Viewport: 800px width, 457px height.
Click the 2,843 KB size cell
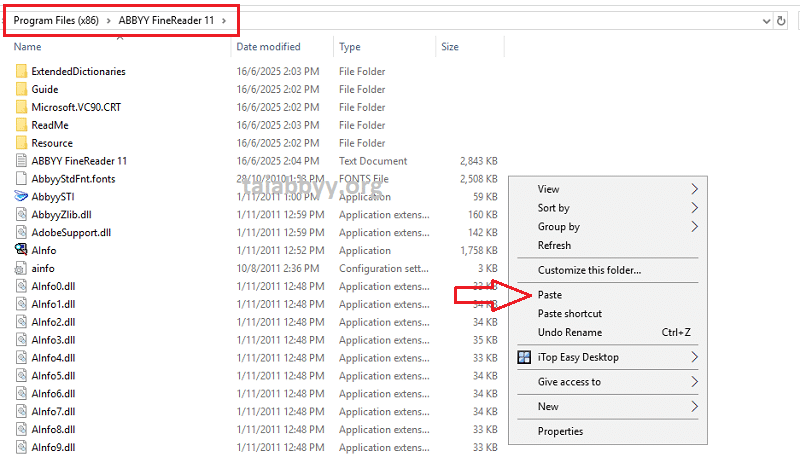[x=479, y=161]
